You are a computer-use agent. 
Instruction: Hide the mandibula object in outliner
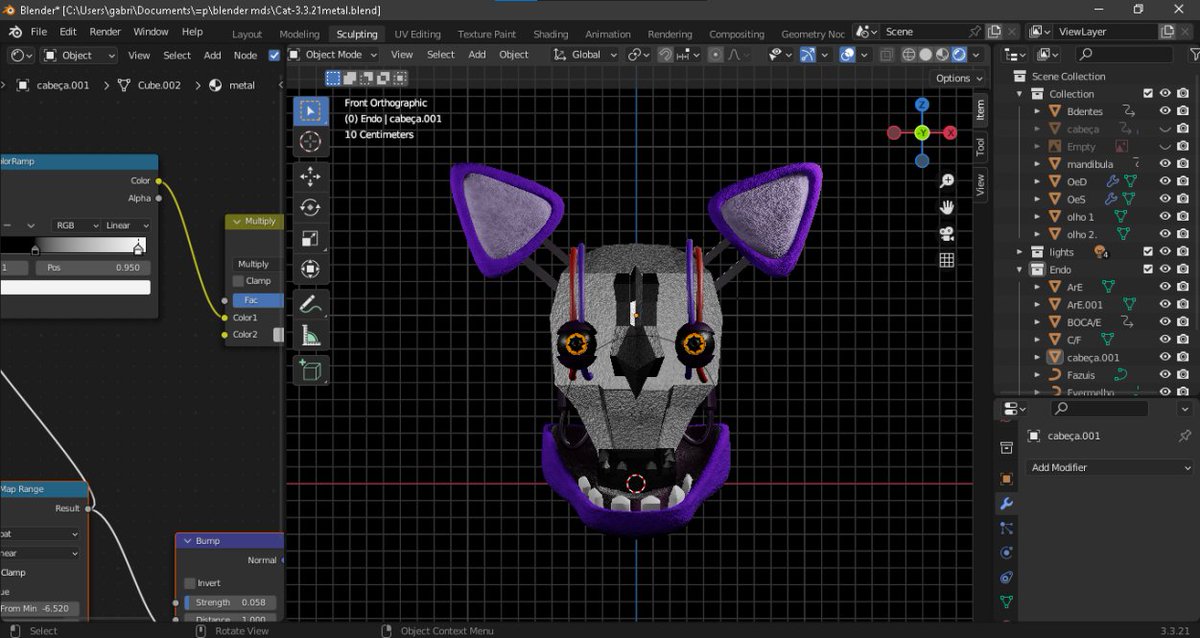coord(1165,164)
